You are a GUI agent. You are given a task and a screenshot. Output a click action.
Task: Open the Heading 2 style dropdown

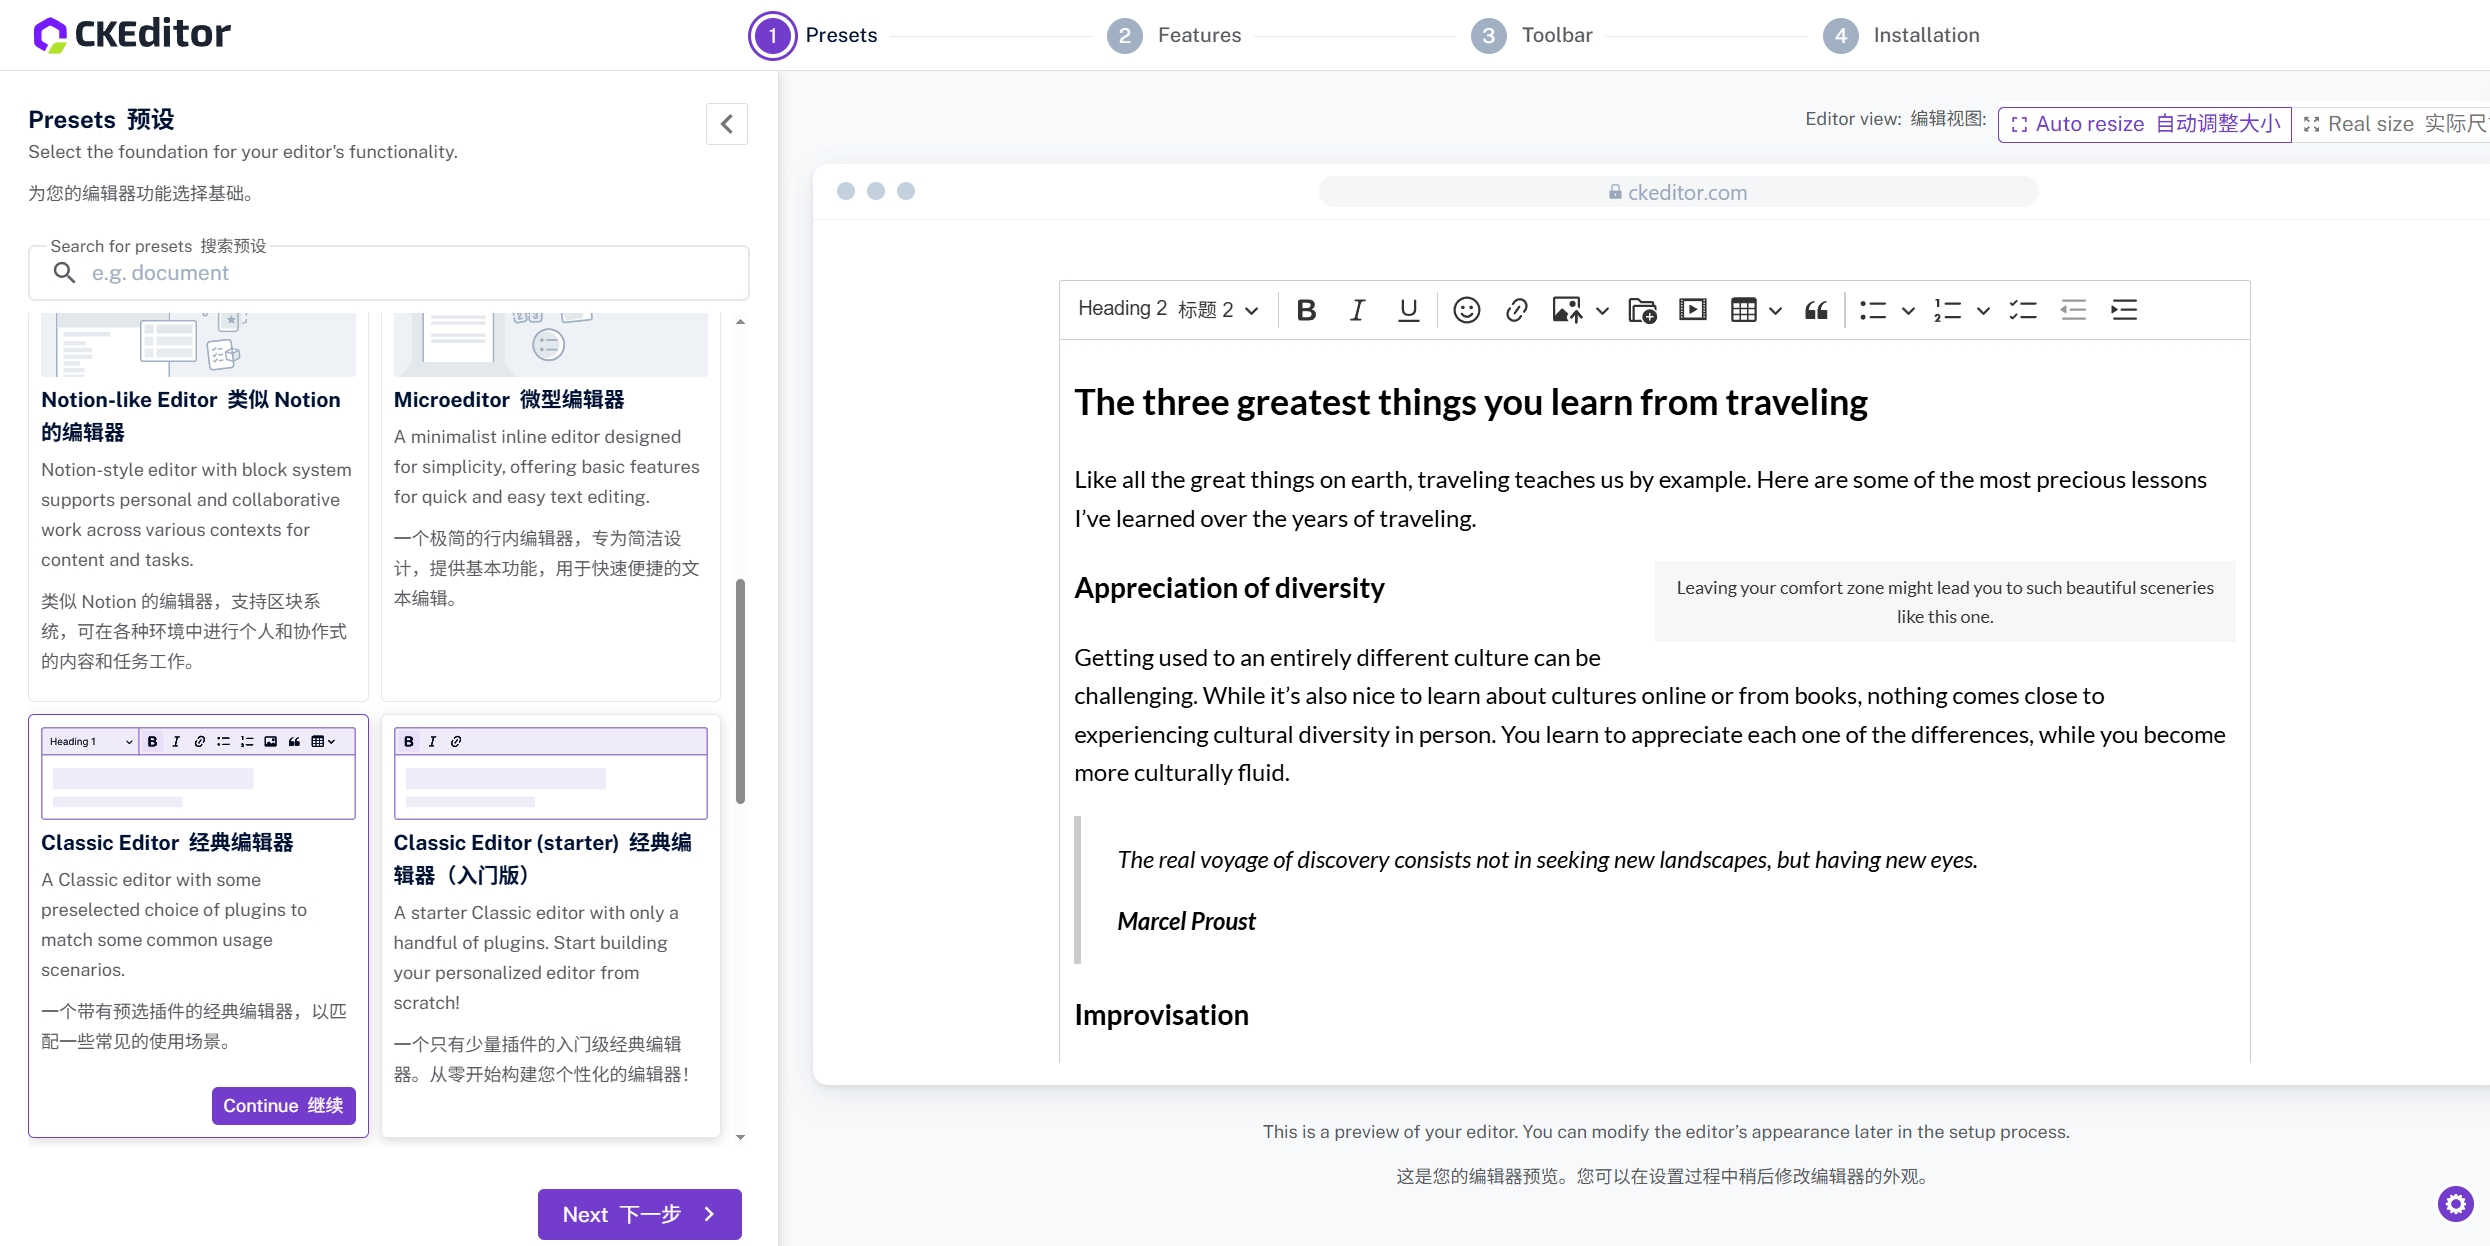1167,309
